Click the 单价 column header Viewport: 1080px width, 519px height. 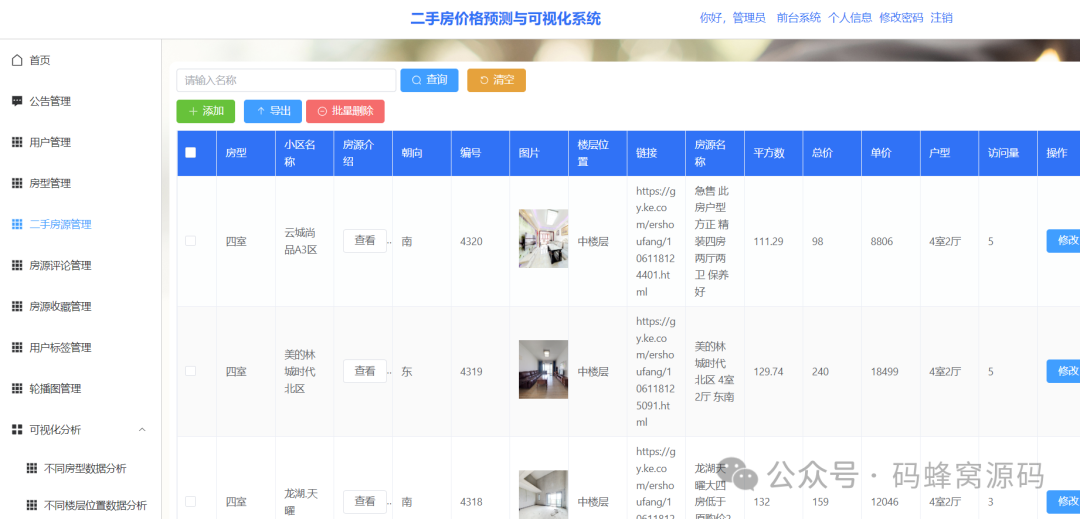pyautogui.click(x=891, y=153)
